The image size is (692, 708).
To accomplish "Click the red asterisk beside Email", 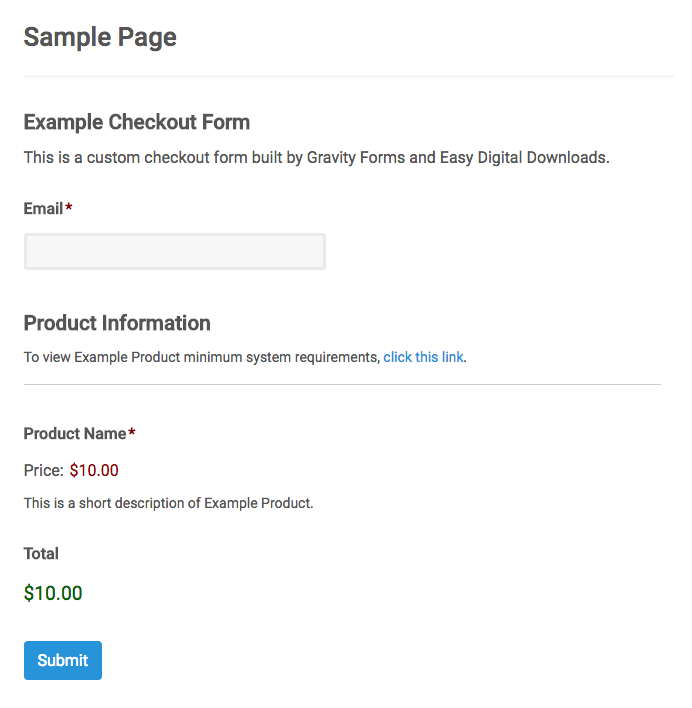I will [69, 208].
